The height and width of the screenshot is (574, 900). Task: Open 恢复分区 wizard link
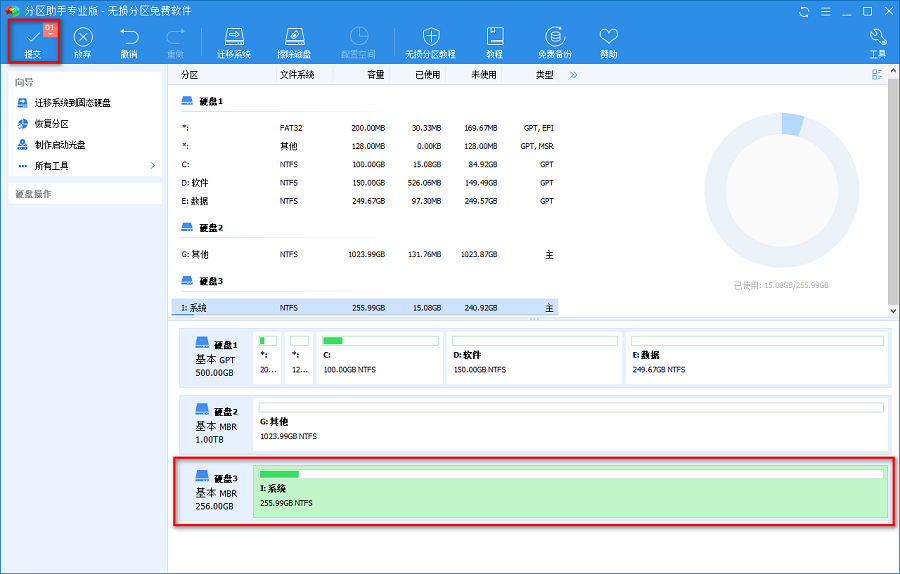tap(51, 123)
